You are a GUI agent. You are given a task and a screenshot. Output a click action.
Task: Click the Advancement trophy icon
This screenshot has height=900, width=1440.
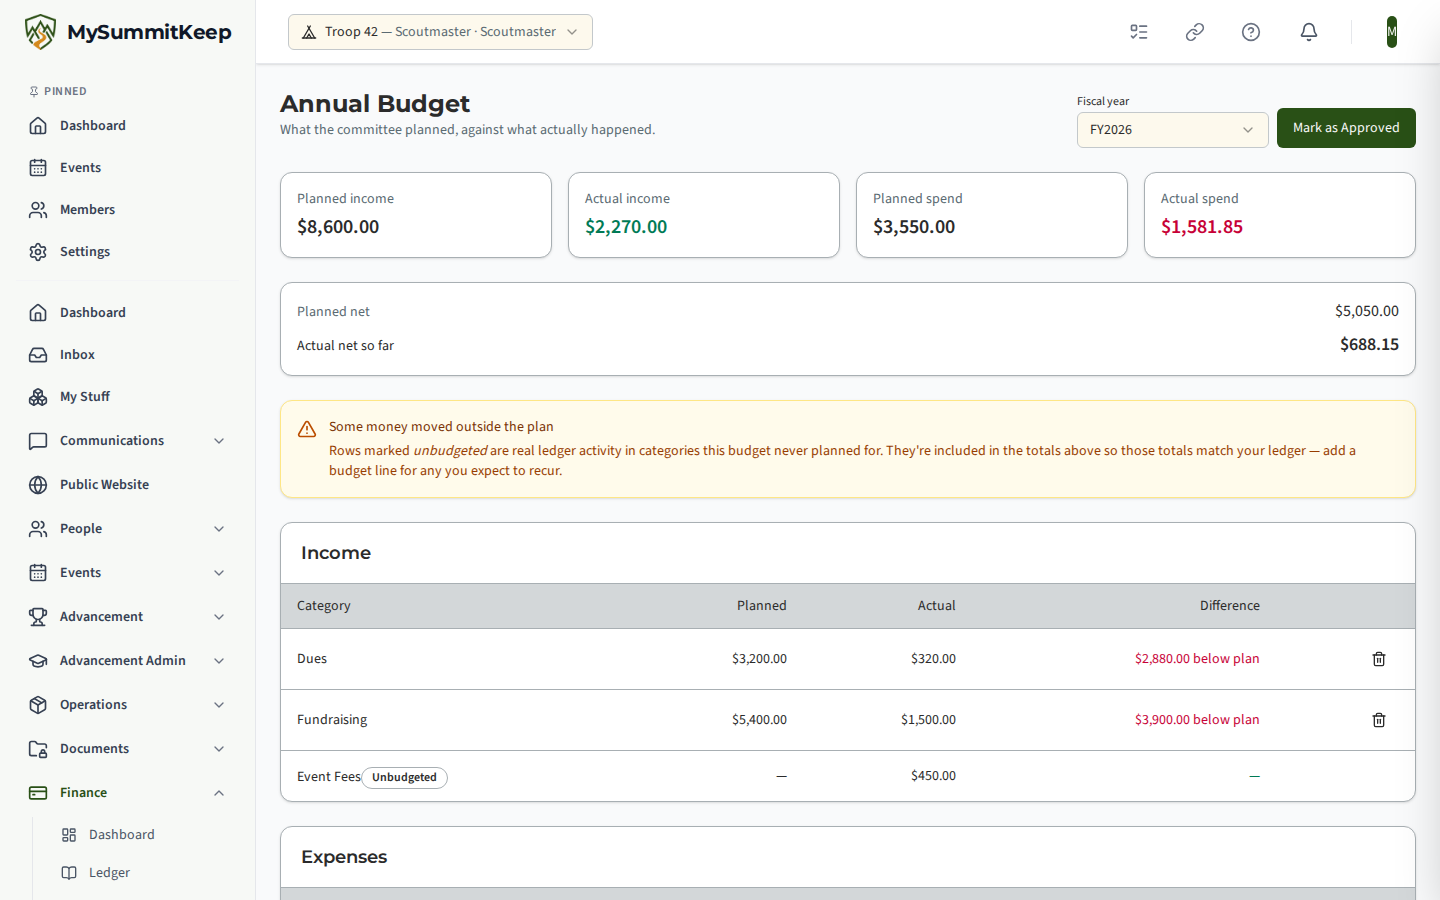(x=38, y=617)
